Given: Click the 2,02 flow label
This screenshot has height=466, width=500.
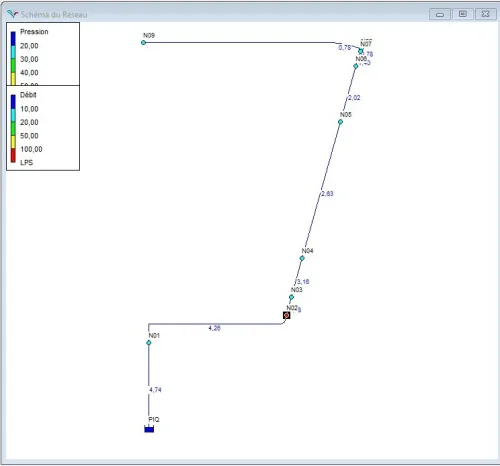Looking at the screenshot, I should point(354,98).
